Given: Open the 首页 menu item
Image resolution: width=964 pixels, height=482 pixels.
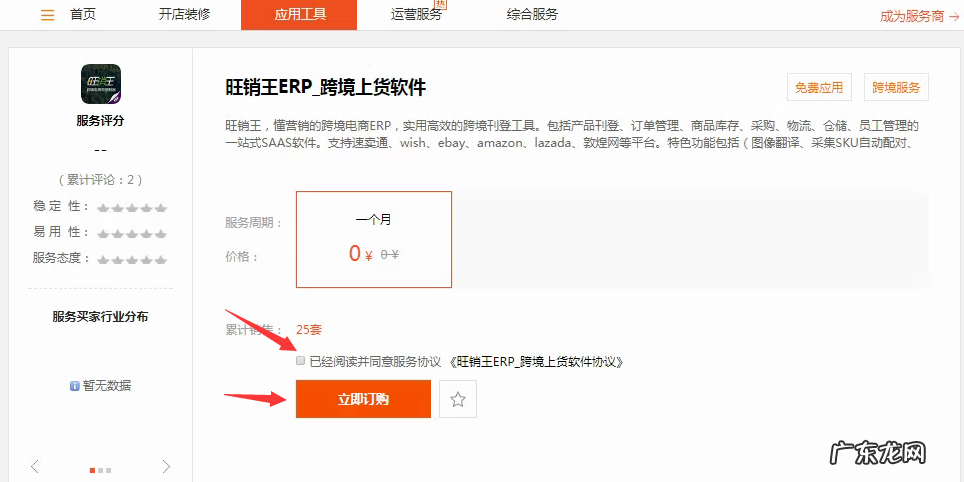Looking at the screenshot, I should tap(83, 15).
